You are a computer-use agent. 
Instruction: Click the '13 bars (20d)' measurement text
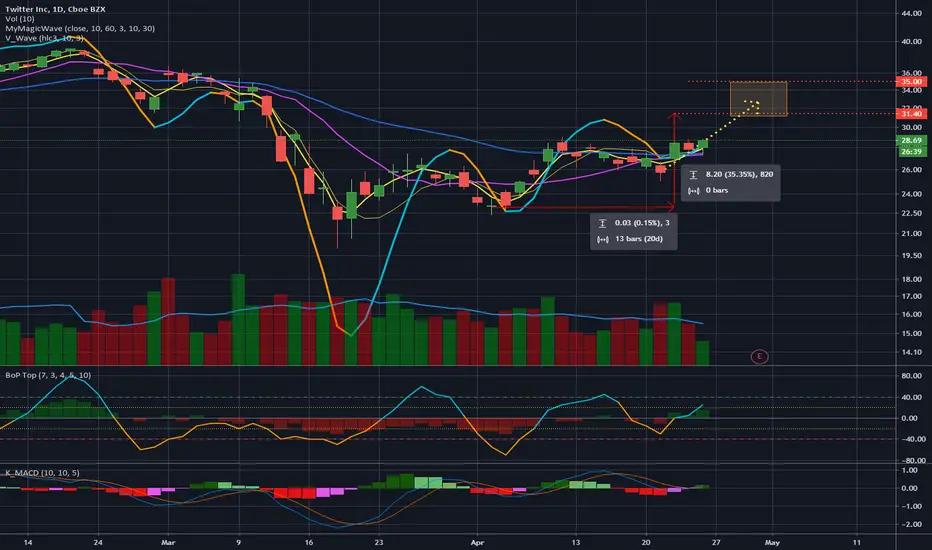[638, 239]
